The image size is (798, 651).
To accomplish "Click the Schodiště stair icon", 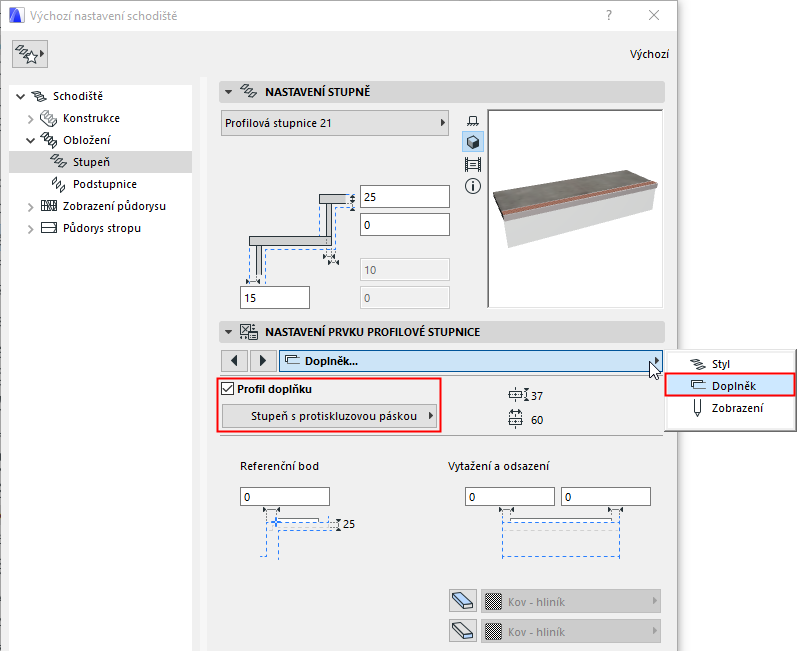I will tap(39, 96).
